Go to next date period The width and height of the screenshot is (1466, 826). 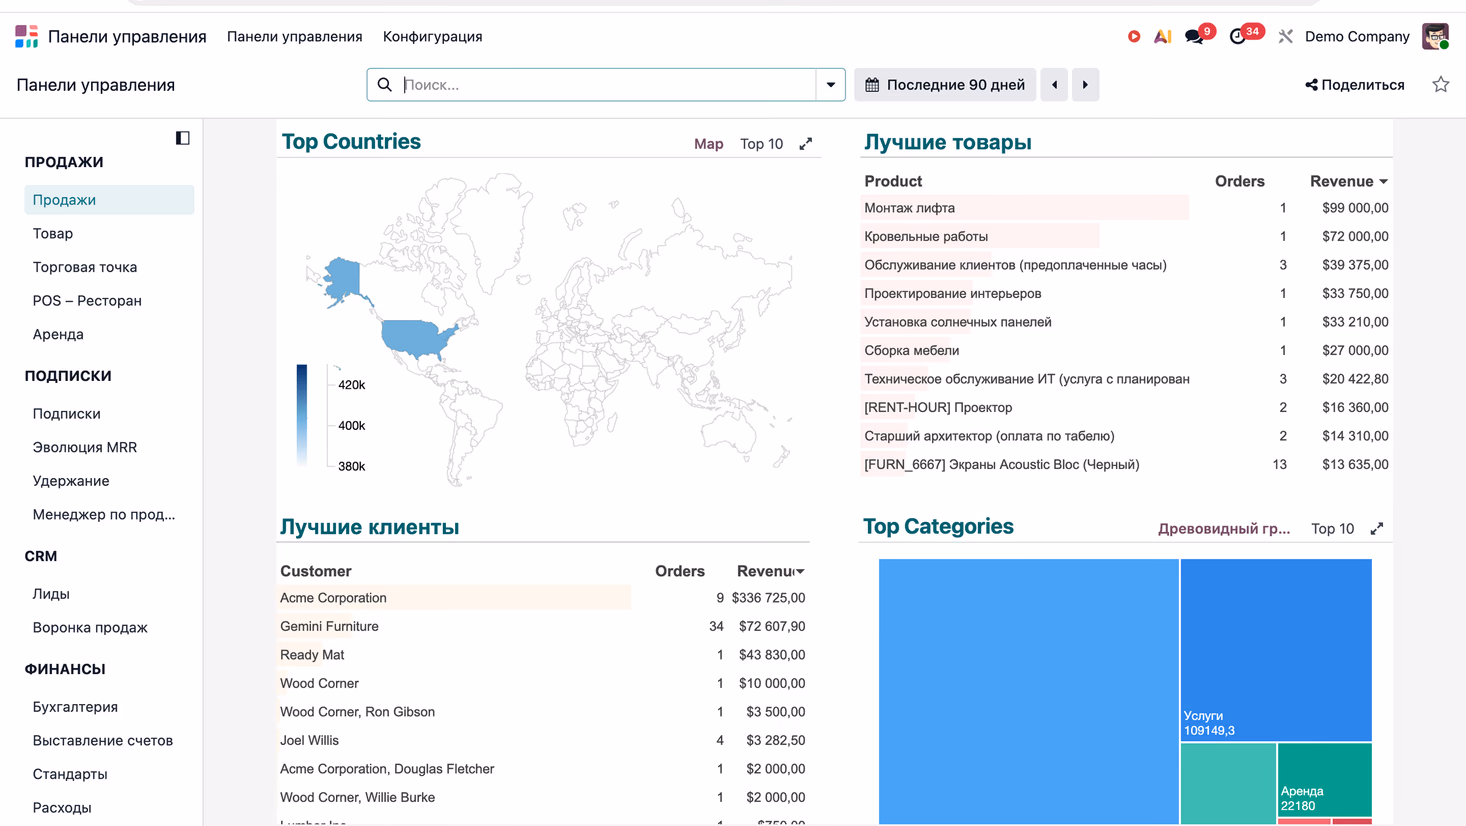(1085, 85)
